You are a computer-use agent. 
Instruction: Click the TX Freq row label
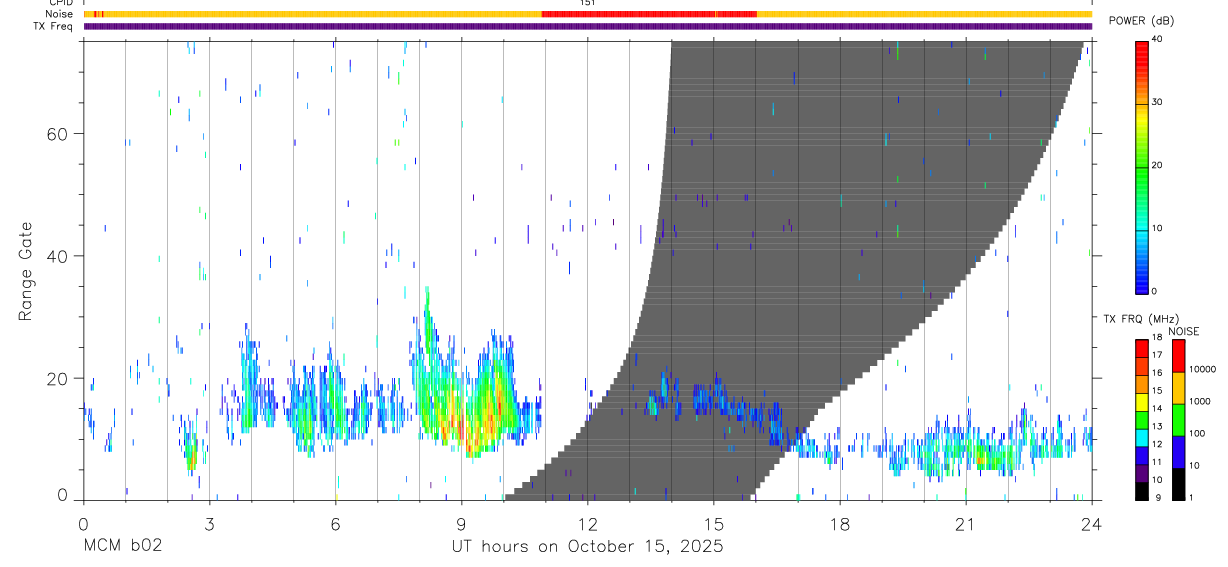(53, 26)
